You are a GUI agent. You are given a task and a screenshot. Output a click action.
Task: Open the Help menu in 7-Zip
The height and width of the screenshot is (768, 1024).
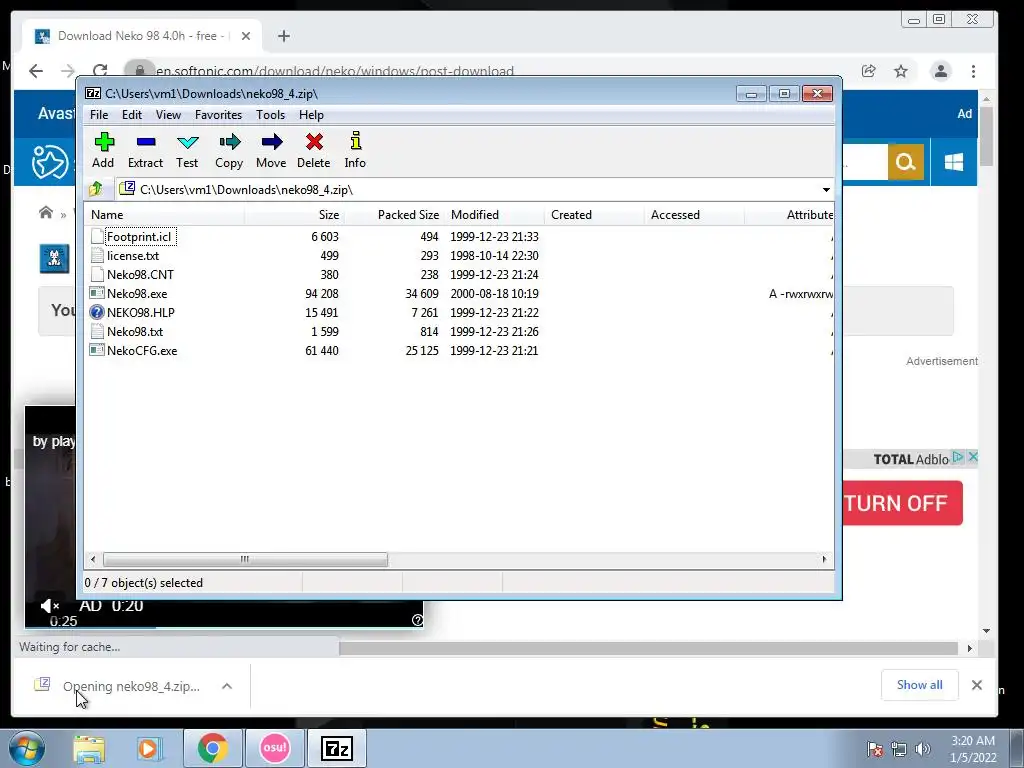pos(311,115)
